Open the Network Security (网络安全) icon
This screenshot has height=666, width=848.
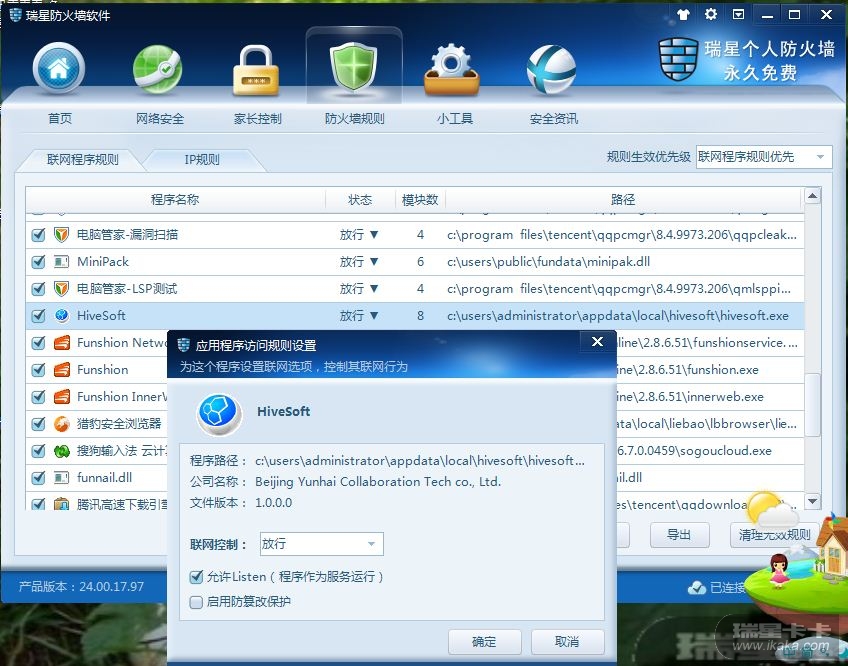click(x=157, y=69)
